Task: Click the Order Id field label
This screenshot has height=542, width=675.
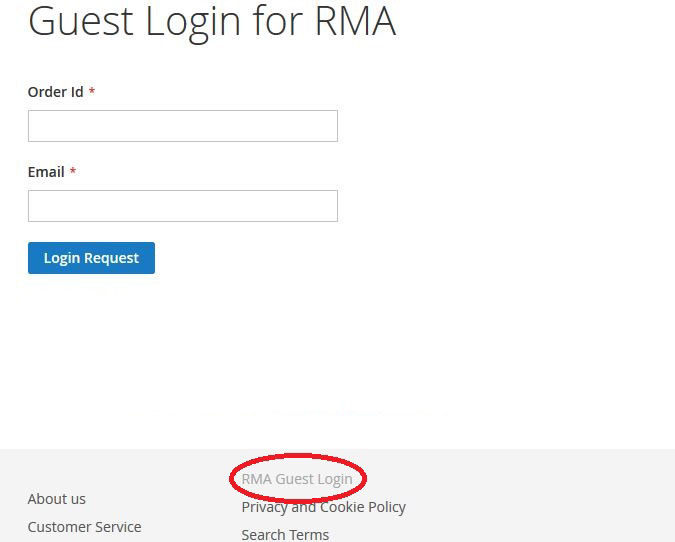Action: 56,92
